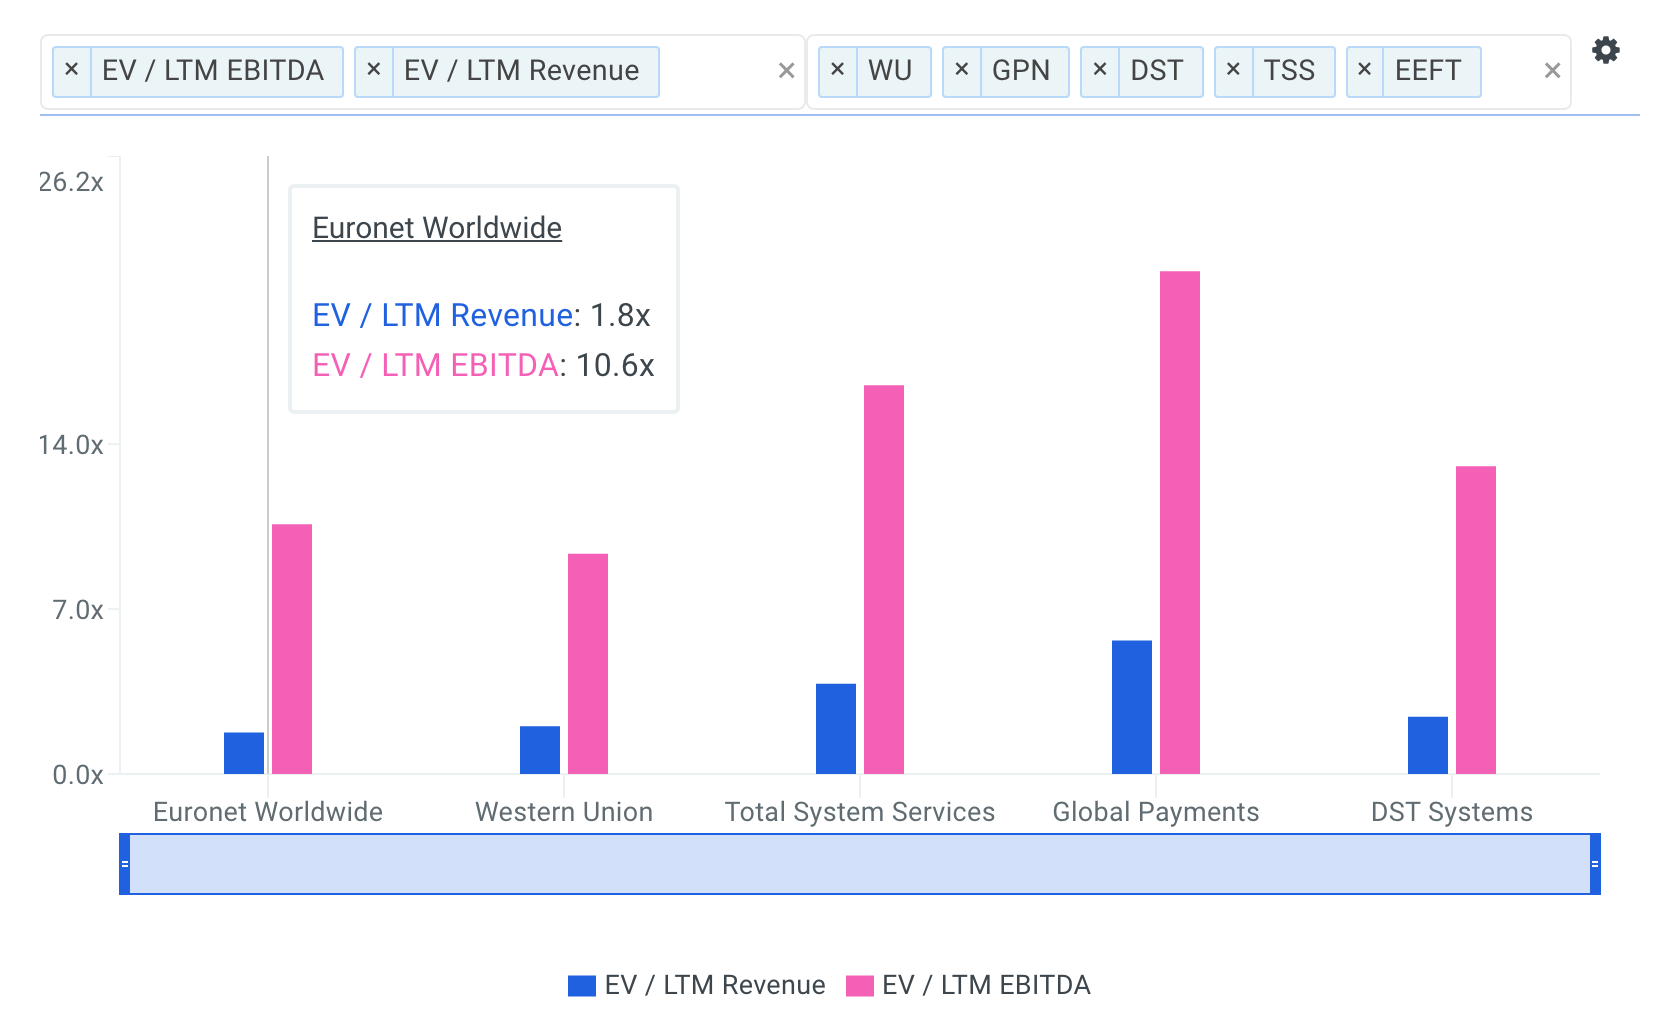Click the blue EV / LTM Revenue legend swatch
The image size is (1670, 1034).
[x=582, y=986]
